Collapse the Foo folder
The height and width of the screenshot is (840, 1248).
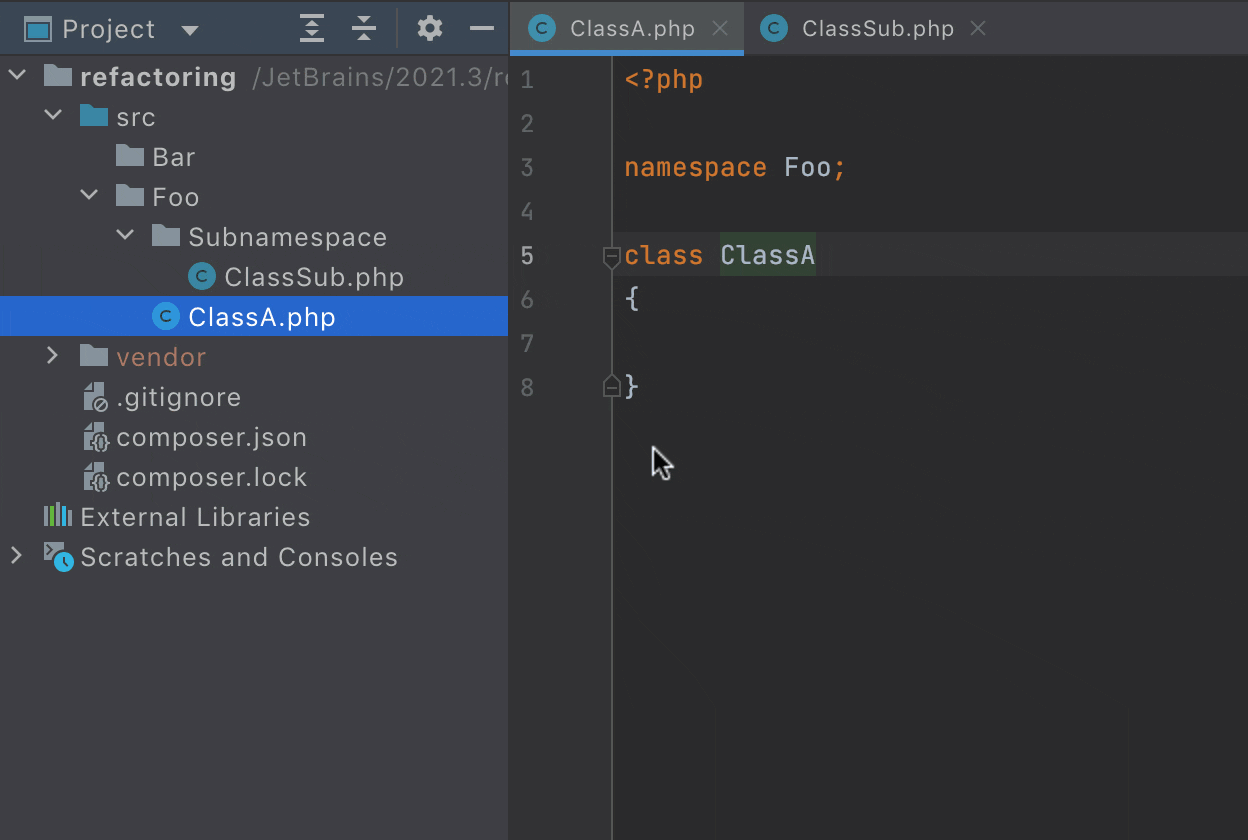coord(89,195)
